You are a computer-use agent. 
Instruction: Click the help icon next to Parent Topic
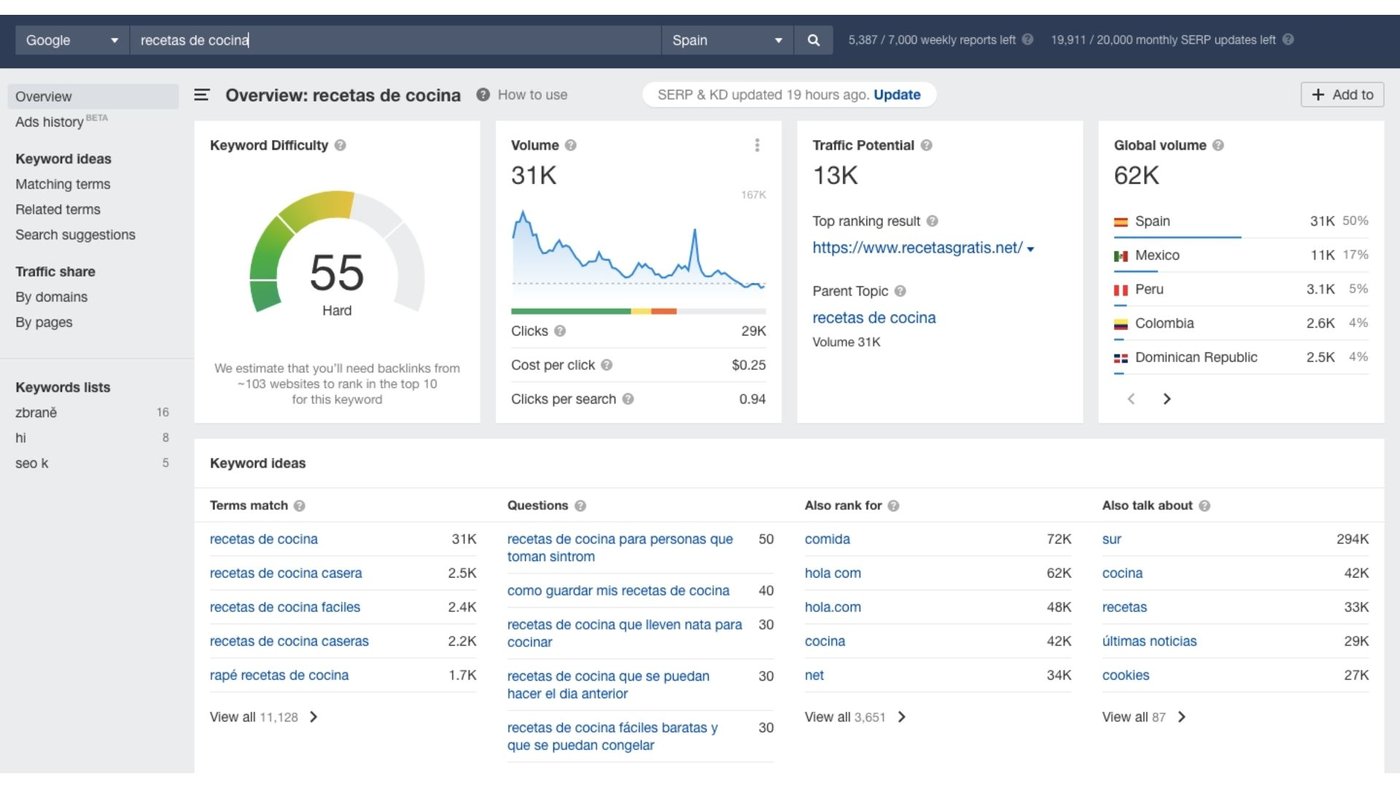pyautogui.click(x=900, y=291)
